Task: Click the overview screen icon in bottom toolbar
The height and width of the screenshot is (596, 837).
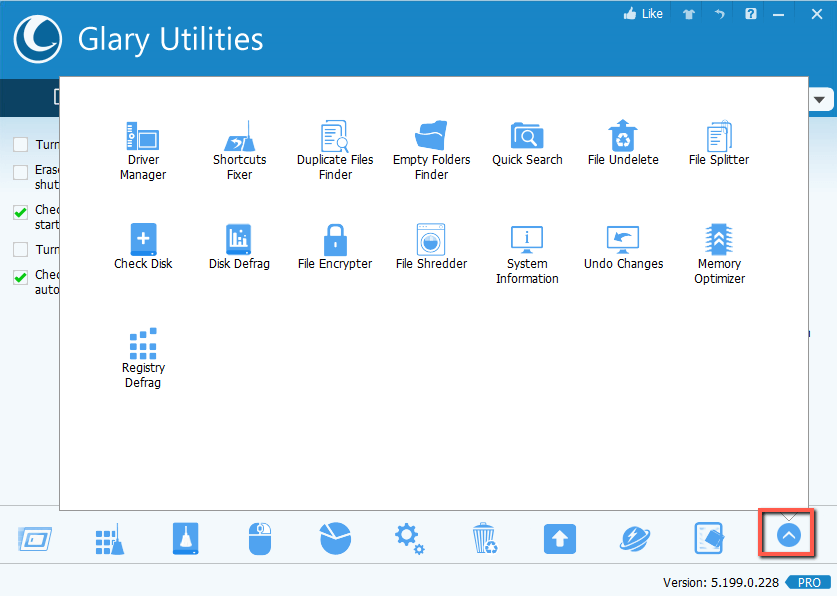Action: pyautogui.click(x=35, y=539)
